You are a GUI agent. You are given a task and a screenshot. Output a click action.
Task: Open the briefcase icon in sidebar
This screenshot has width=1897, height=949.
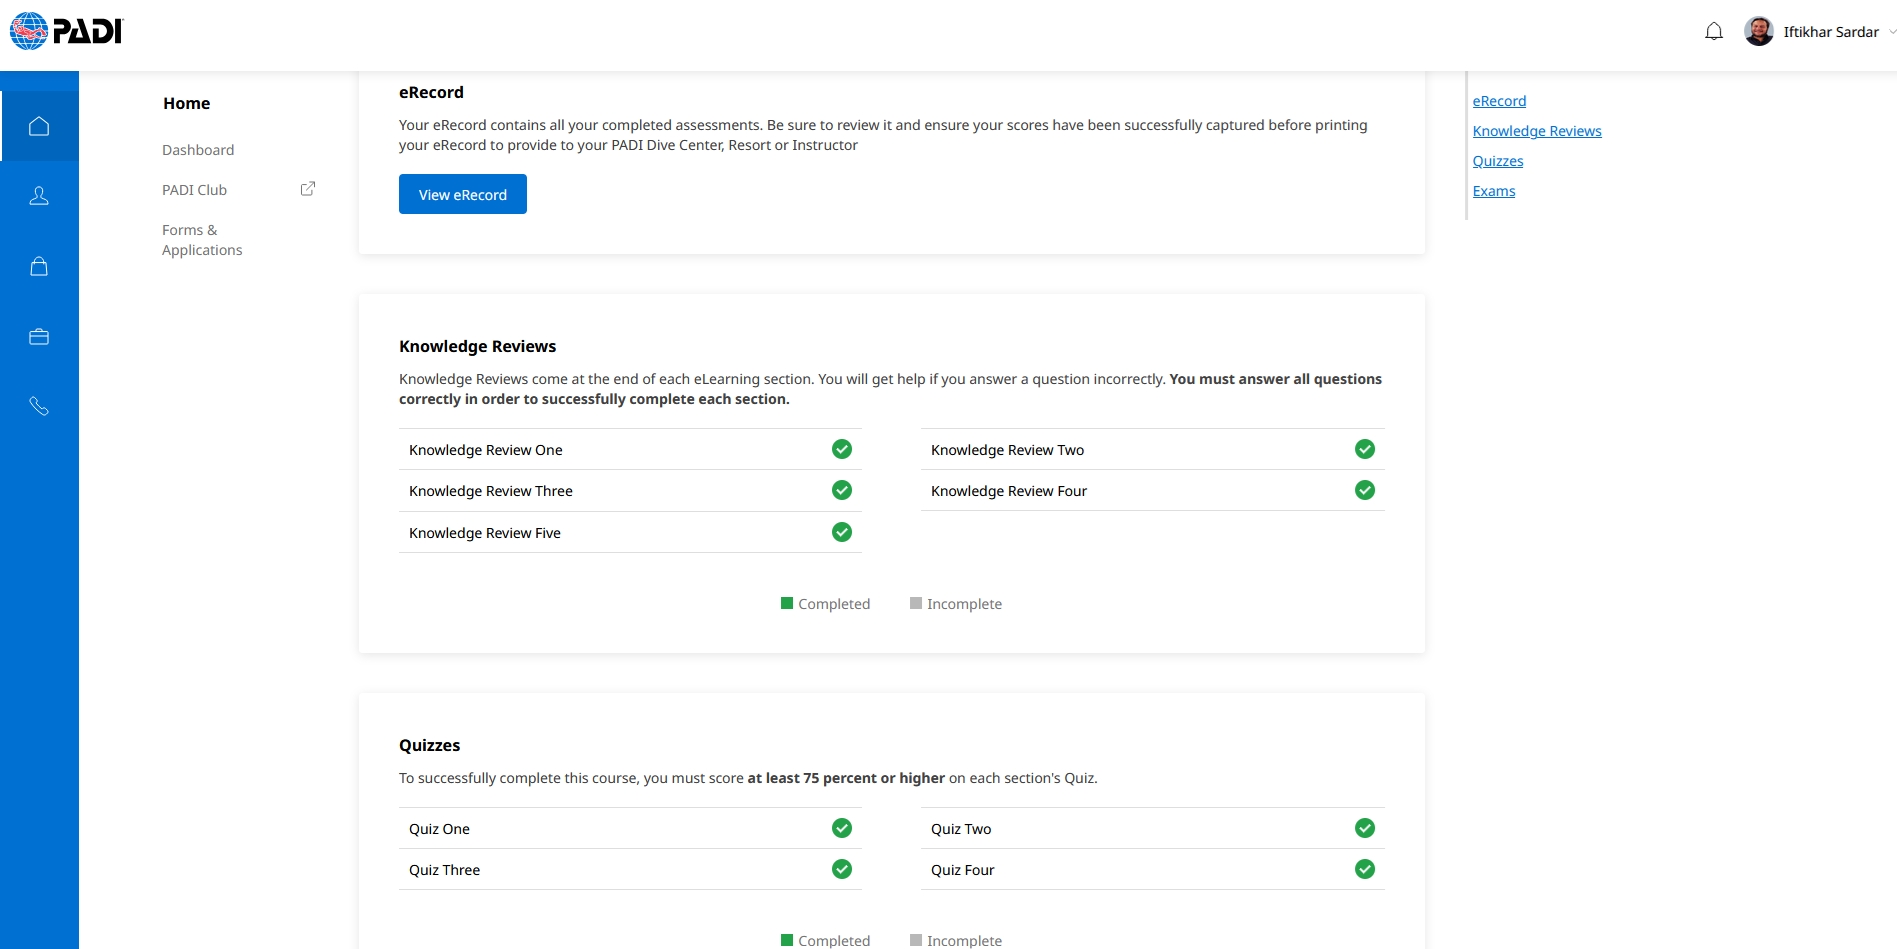39,337
